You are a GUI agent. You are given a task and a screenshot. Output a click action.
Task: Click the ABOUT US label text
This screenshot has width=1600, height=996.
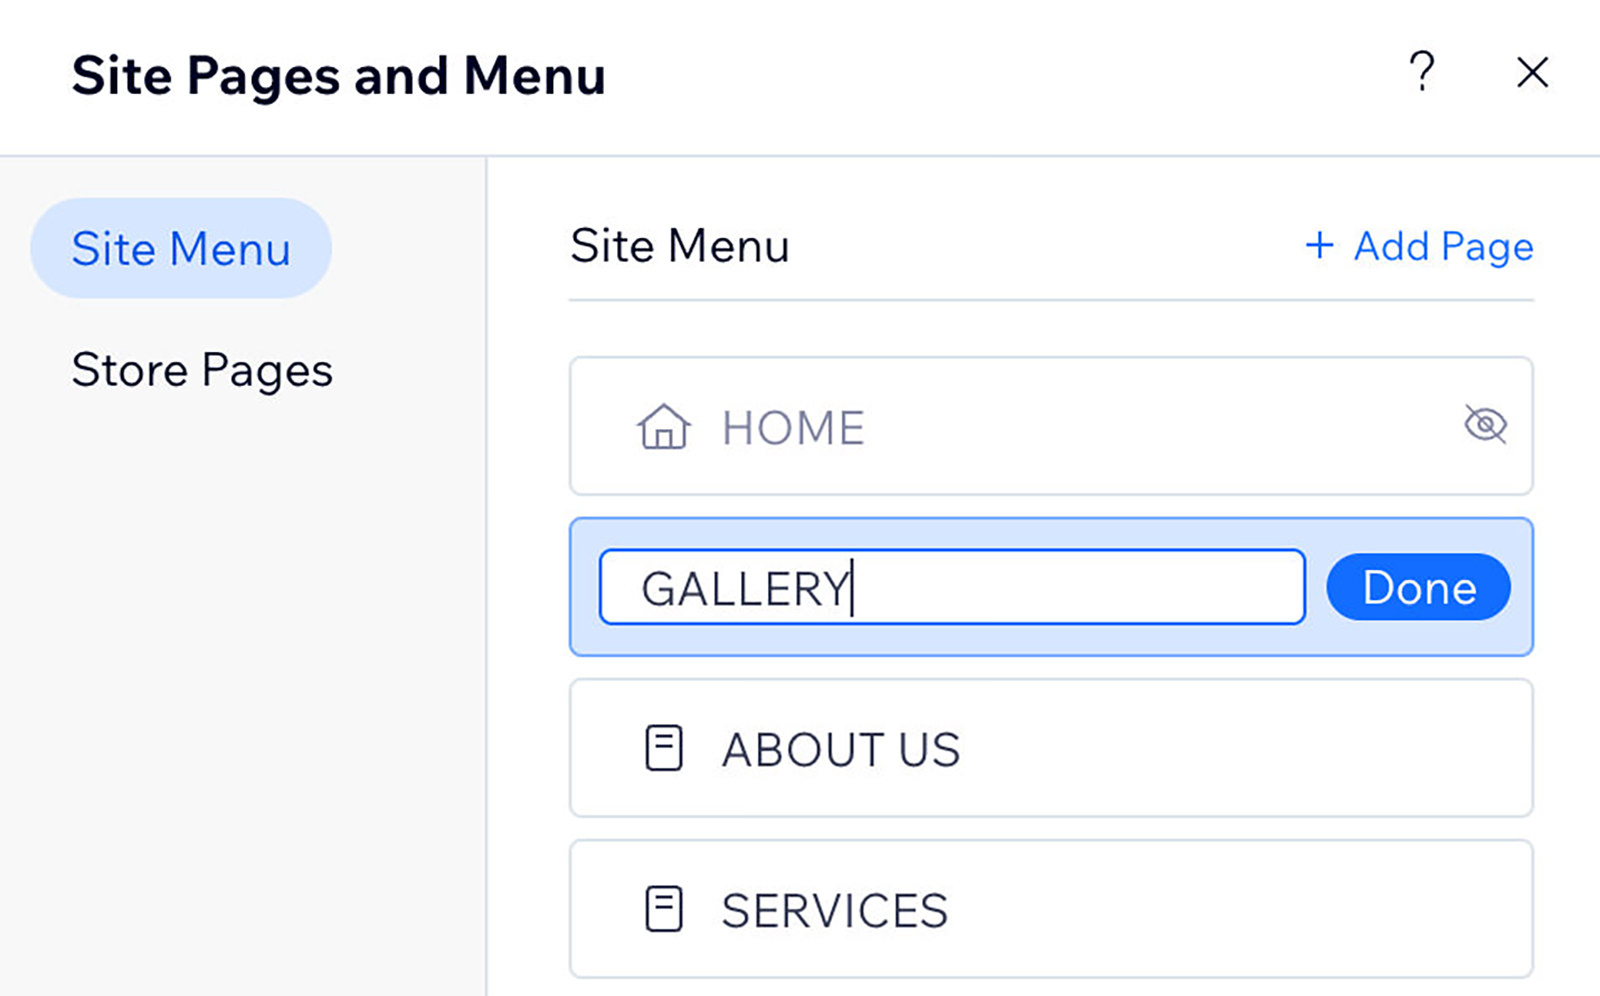click(840, 749)
